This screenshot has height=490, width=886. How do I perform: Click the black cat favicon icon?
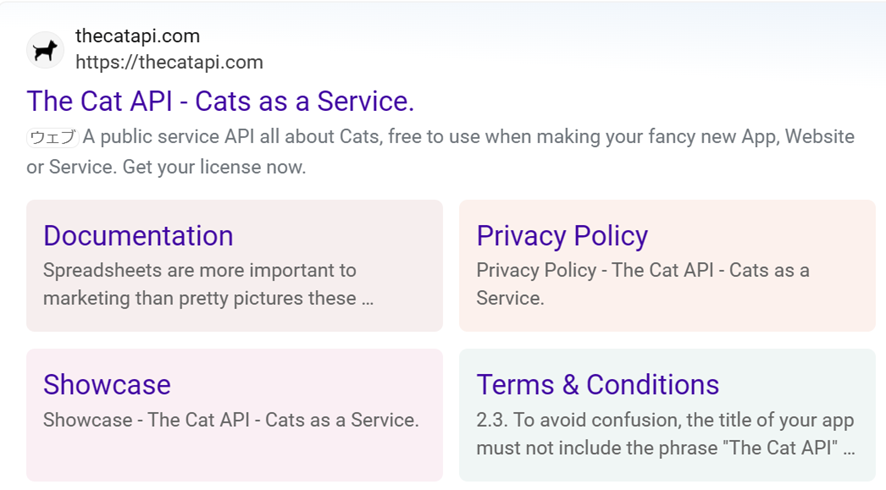coord(45,50)
